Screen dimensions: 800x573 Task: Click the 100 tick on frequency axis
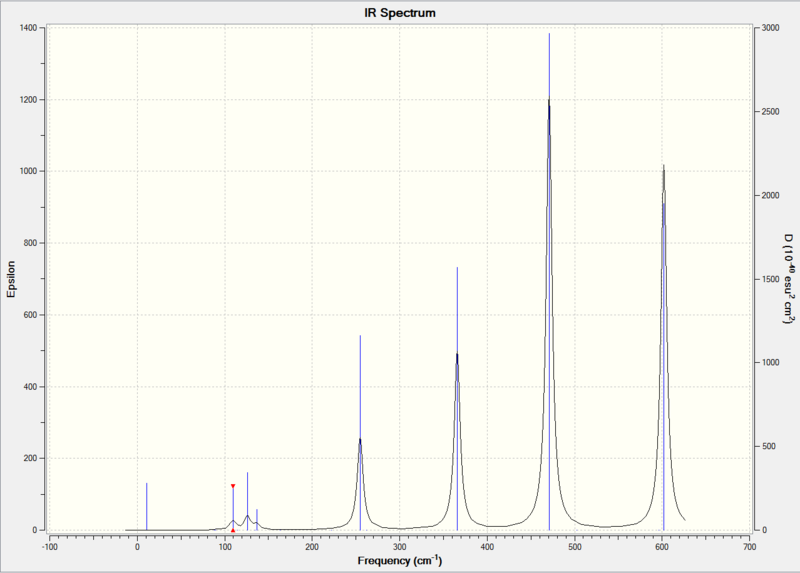click(224, 547)
